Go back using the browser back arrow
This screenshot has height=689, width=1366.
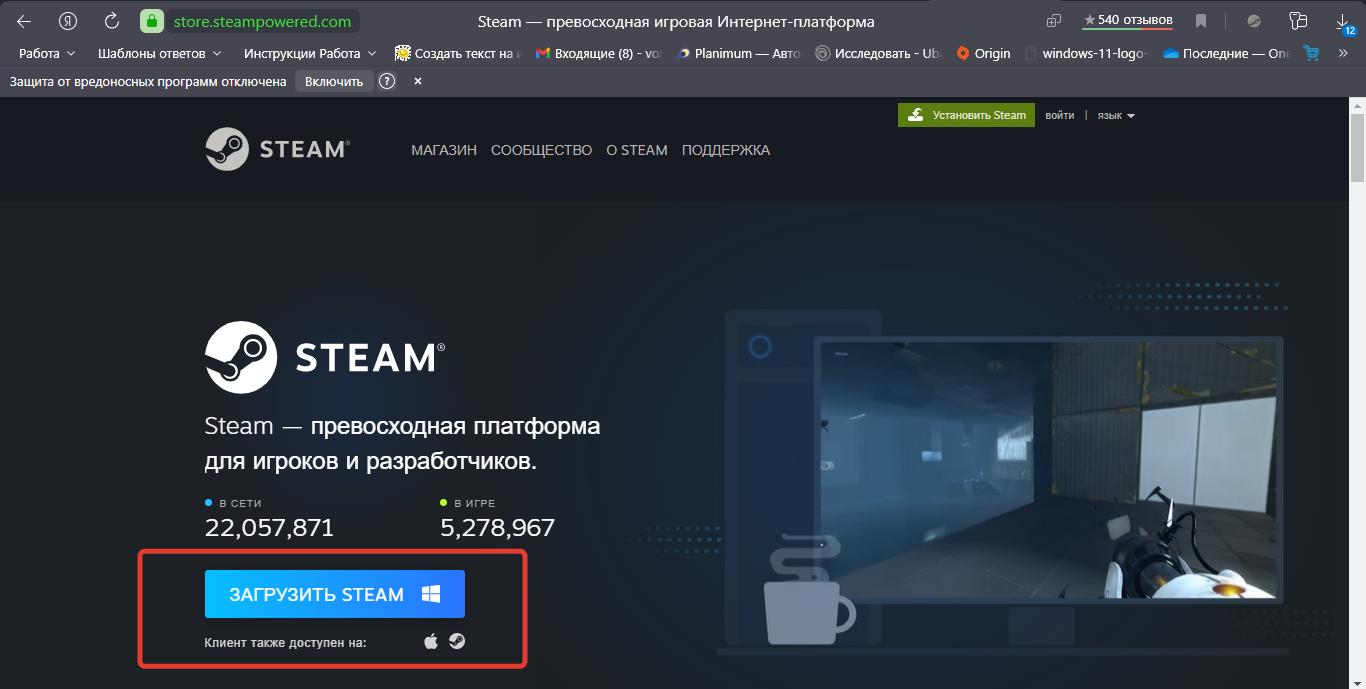point(24,21)
